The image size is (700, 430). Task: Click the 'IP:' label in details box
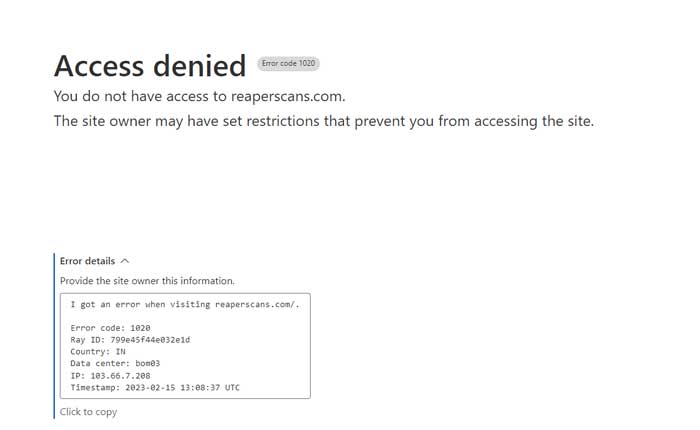78,376
